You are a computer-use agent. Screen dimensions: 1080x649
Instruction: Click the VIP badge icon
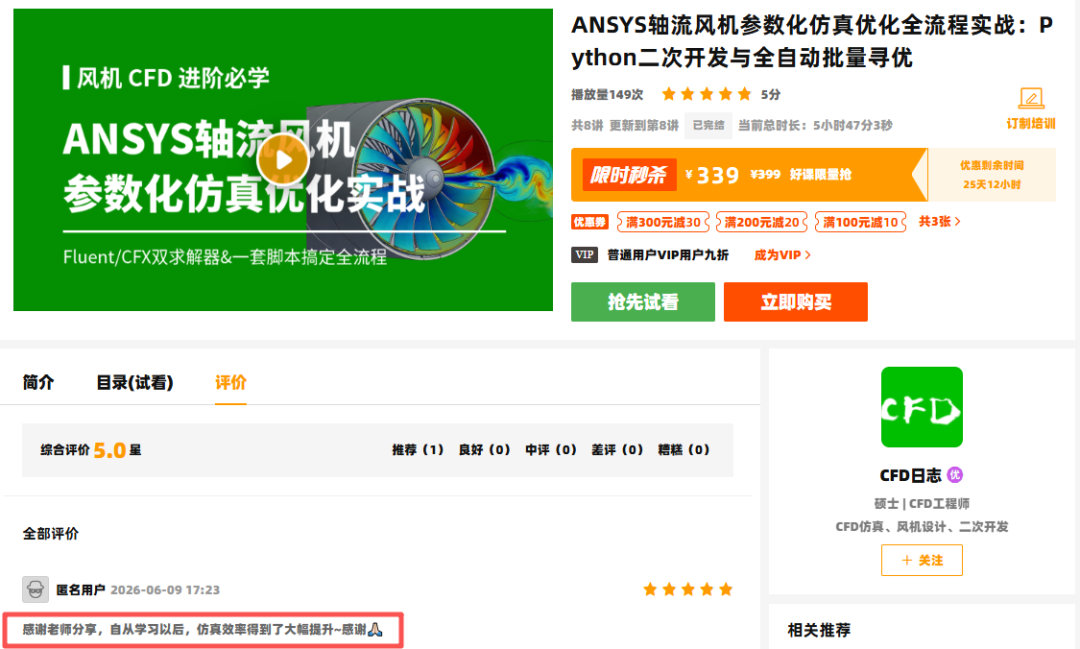[x=584, y=255]
